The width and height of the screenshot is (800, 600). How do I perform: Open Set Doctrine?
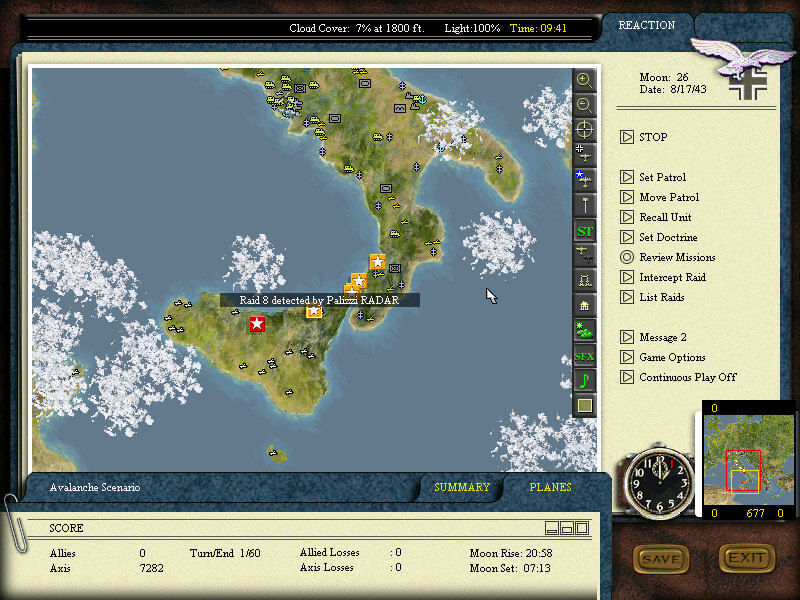659,237
